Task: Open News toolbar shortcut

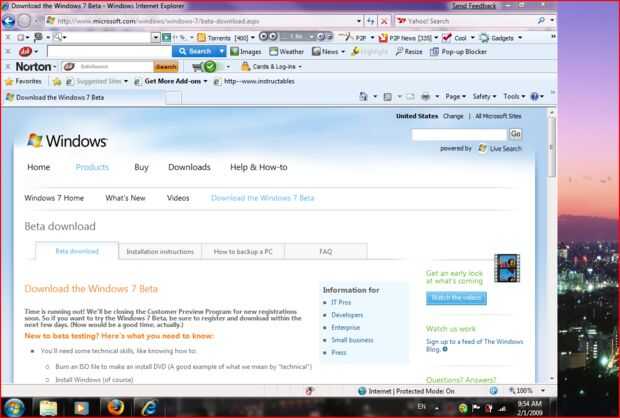Action: [328, 51]
